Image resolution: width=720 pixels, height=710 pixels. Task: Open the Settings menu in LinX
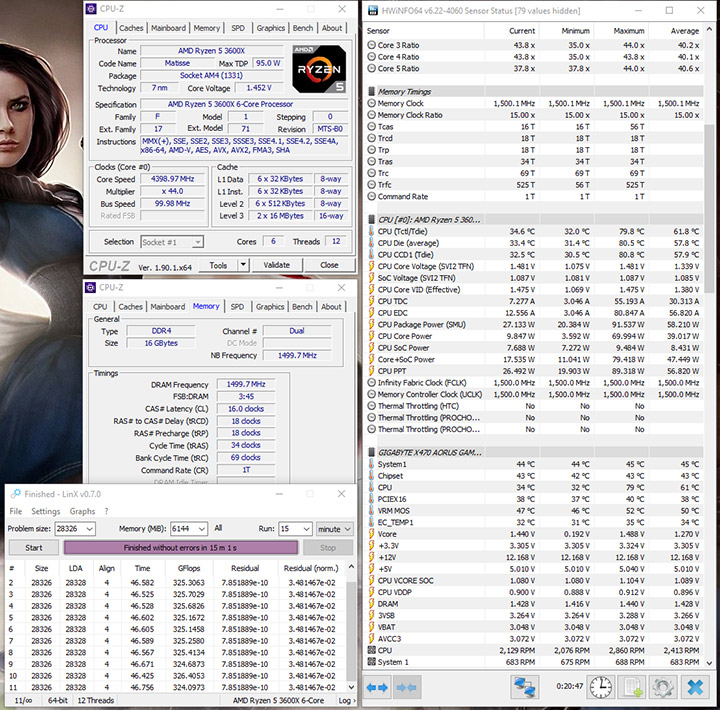[x=44, y=511]
